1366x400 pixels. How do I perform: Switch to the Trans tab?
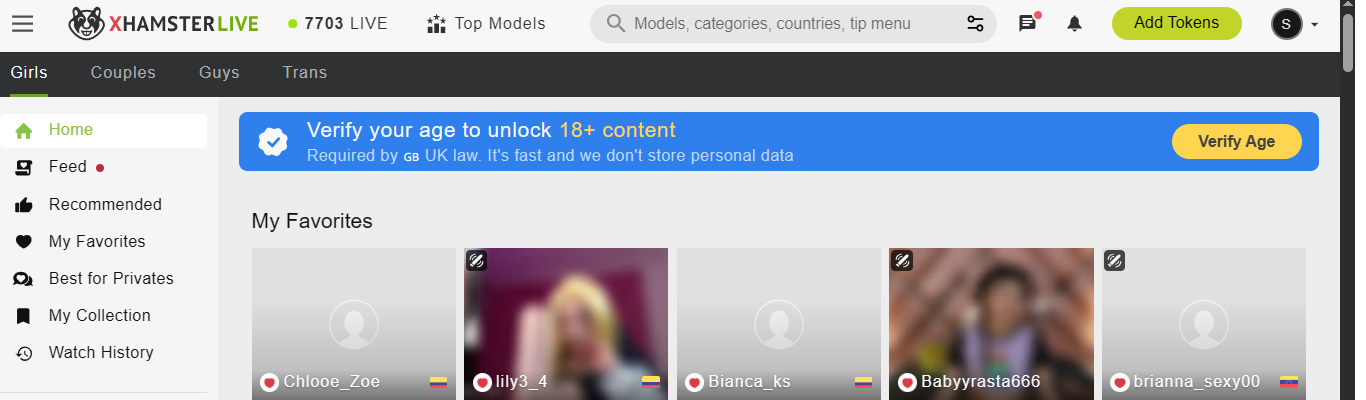[x=305, y=73]
